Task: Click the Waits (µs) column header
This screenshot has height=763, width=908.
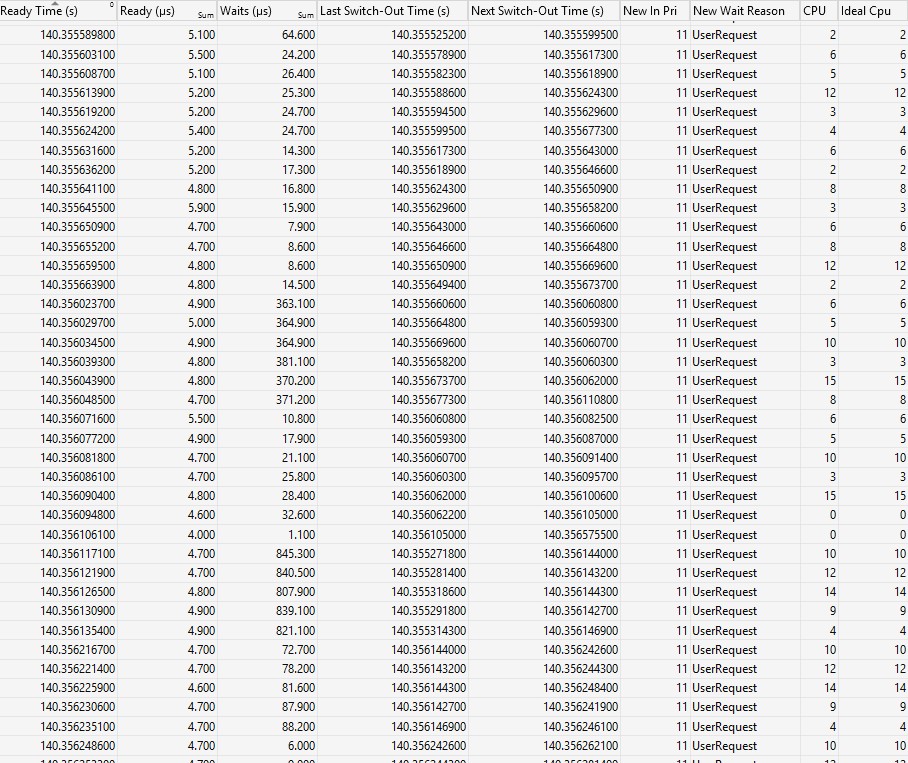Action: click(x=267, y=10)
